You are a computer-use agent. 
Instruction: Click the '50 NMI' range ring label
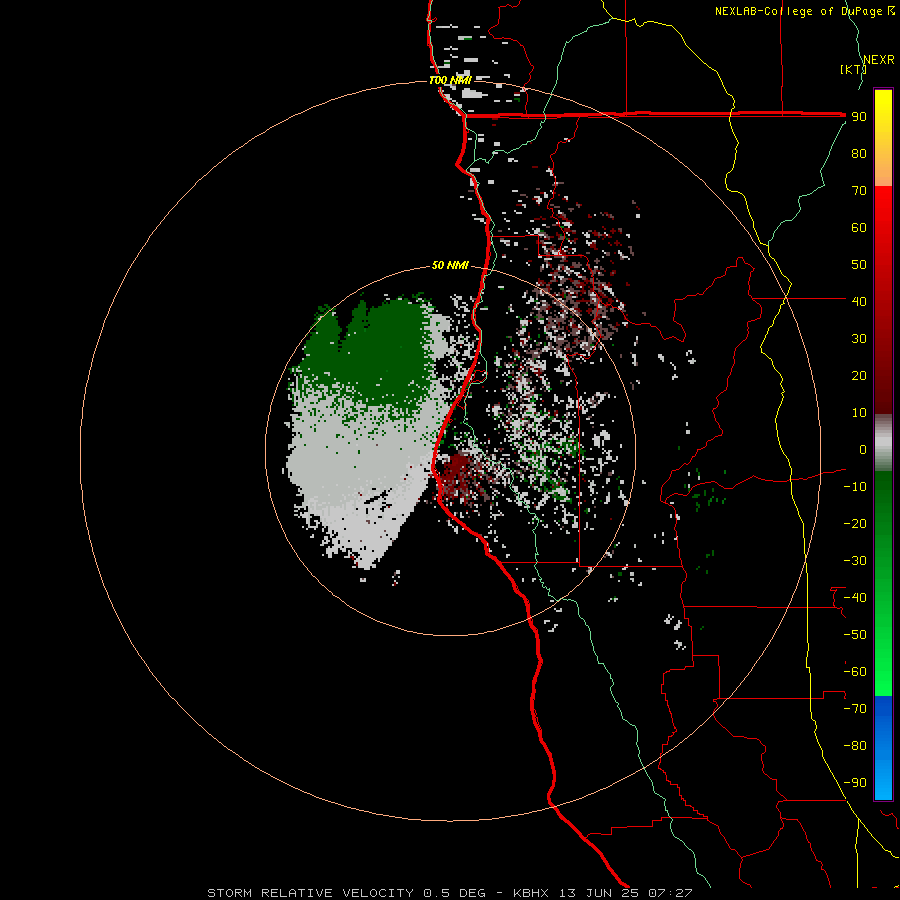[450, 265]
